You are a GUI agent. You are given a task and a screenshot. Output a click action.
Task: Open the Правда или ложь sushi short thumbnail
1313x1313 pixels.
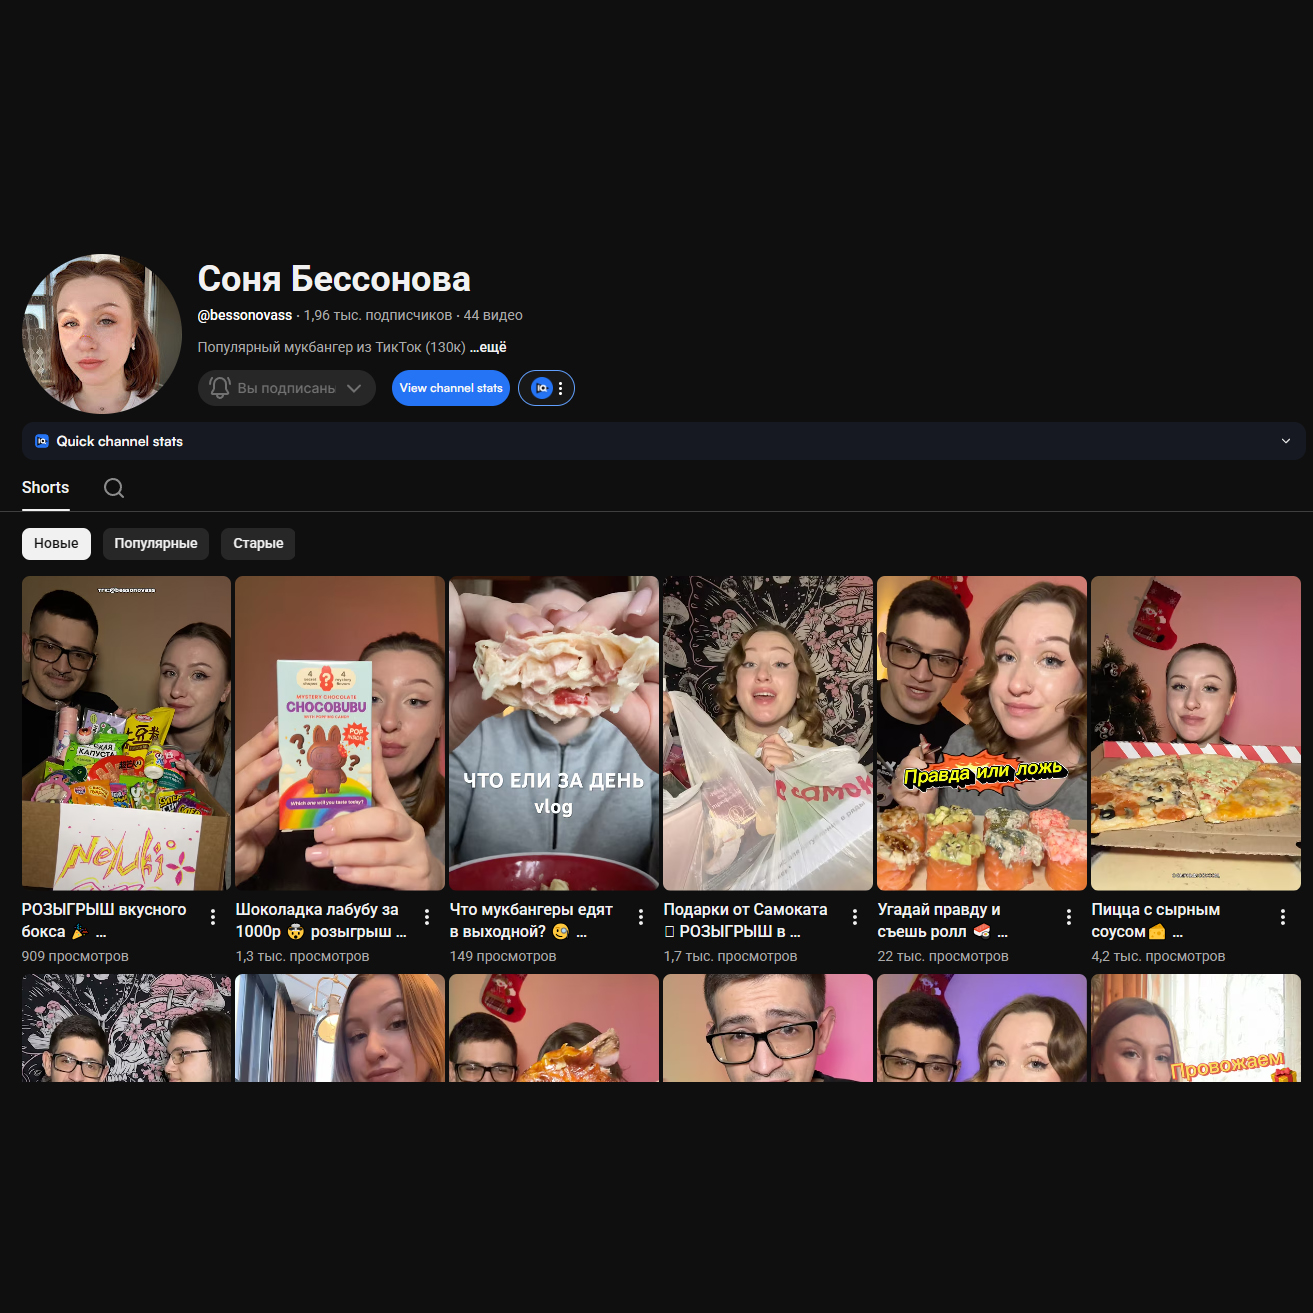(x=981, y=733)
